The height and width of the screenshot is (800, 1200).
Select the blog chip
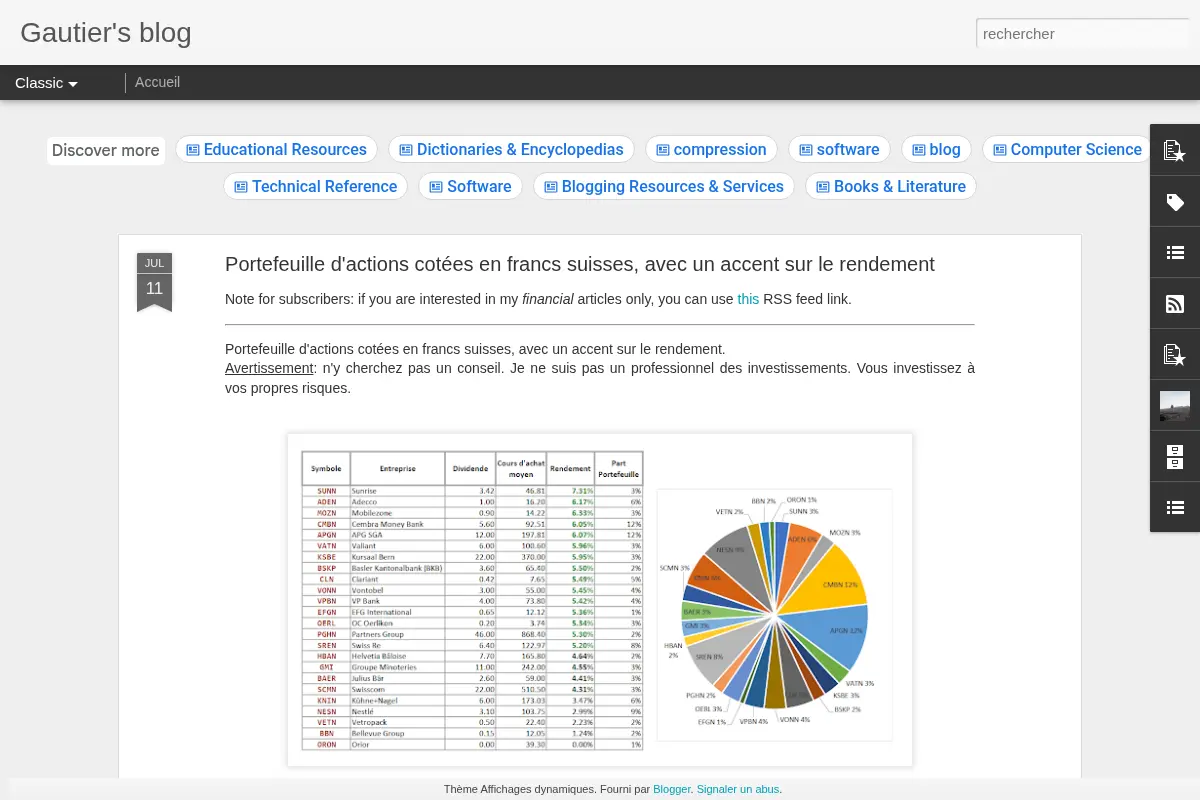(x=936, y=150)
